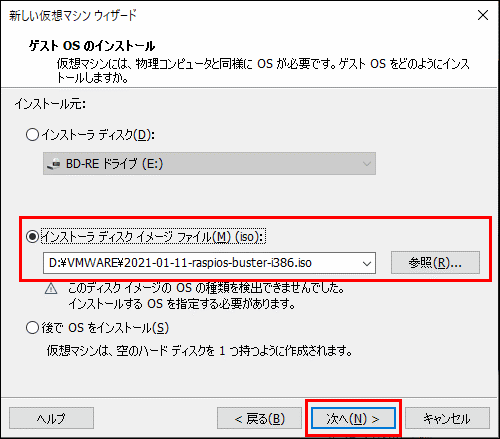500x439 pixels.
Task: Expand the ISO file path dropdown arrow
Action: [367, 263]
